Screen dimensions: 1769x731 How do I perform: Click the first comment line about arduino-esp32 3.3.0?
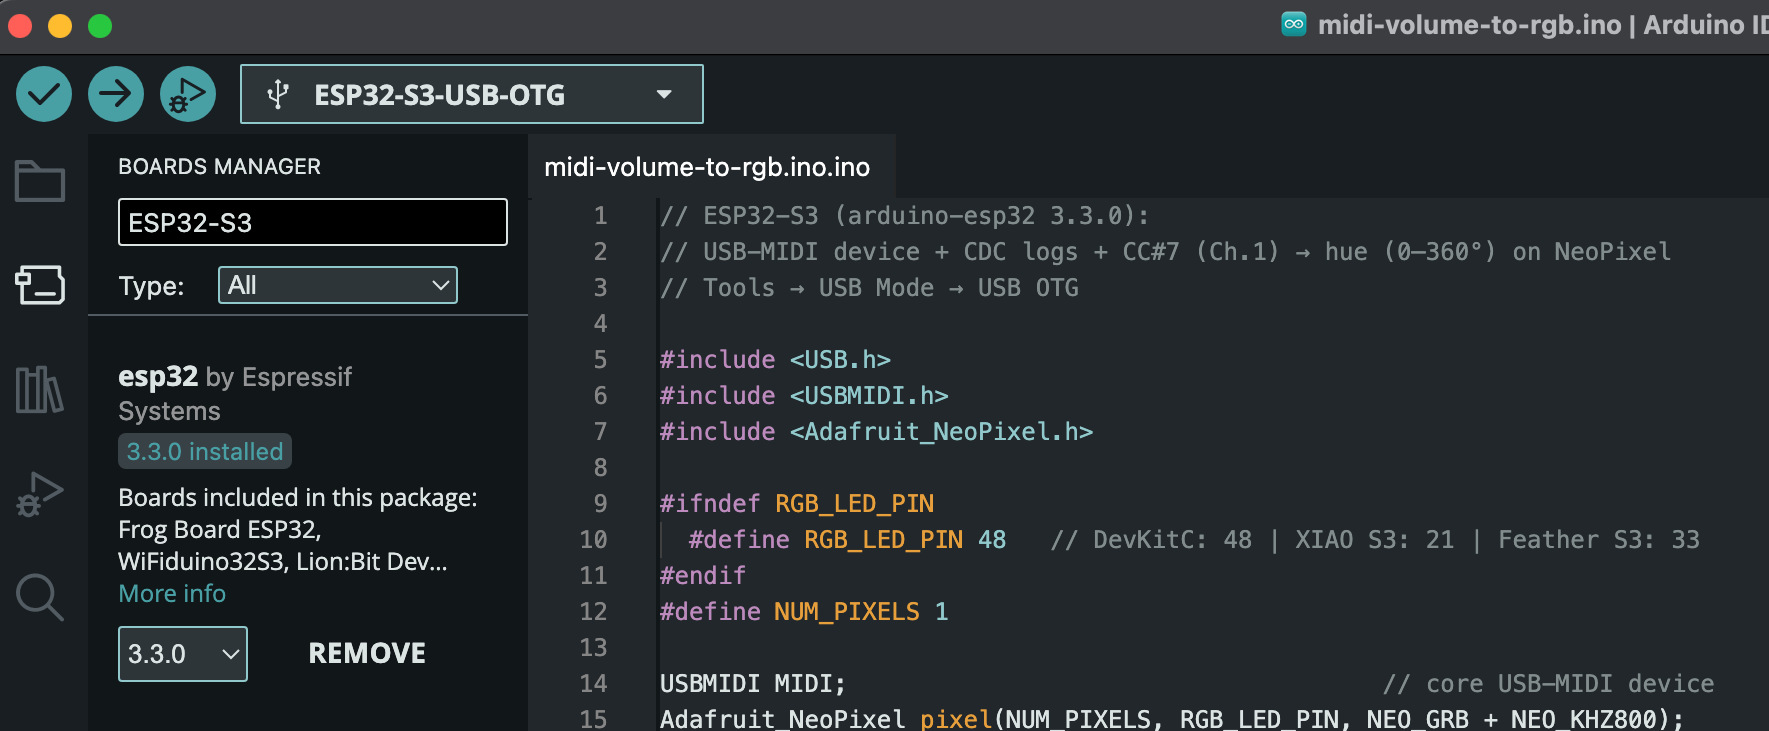[x=905, y=215]
